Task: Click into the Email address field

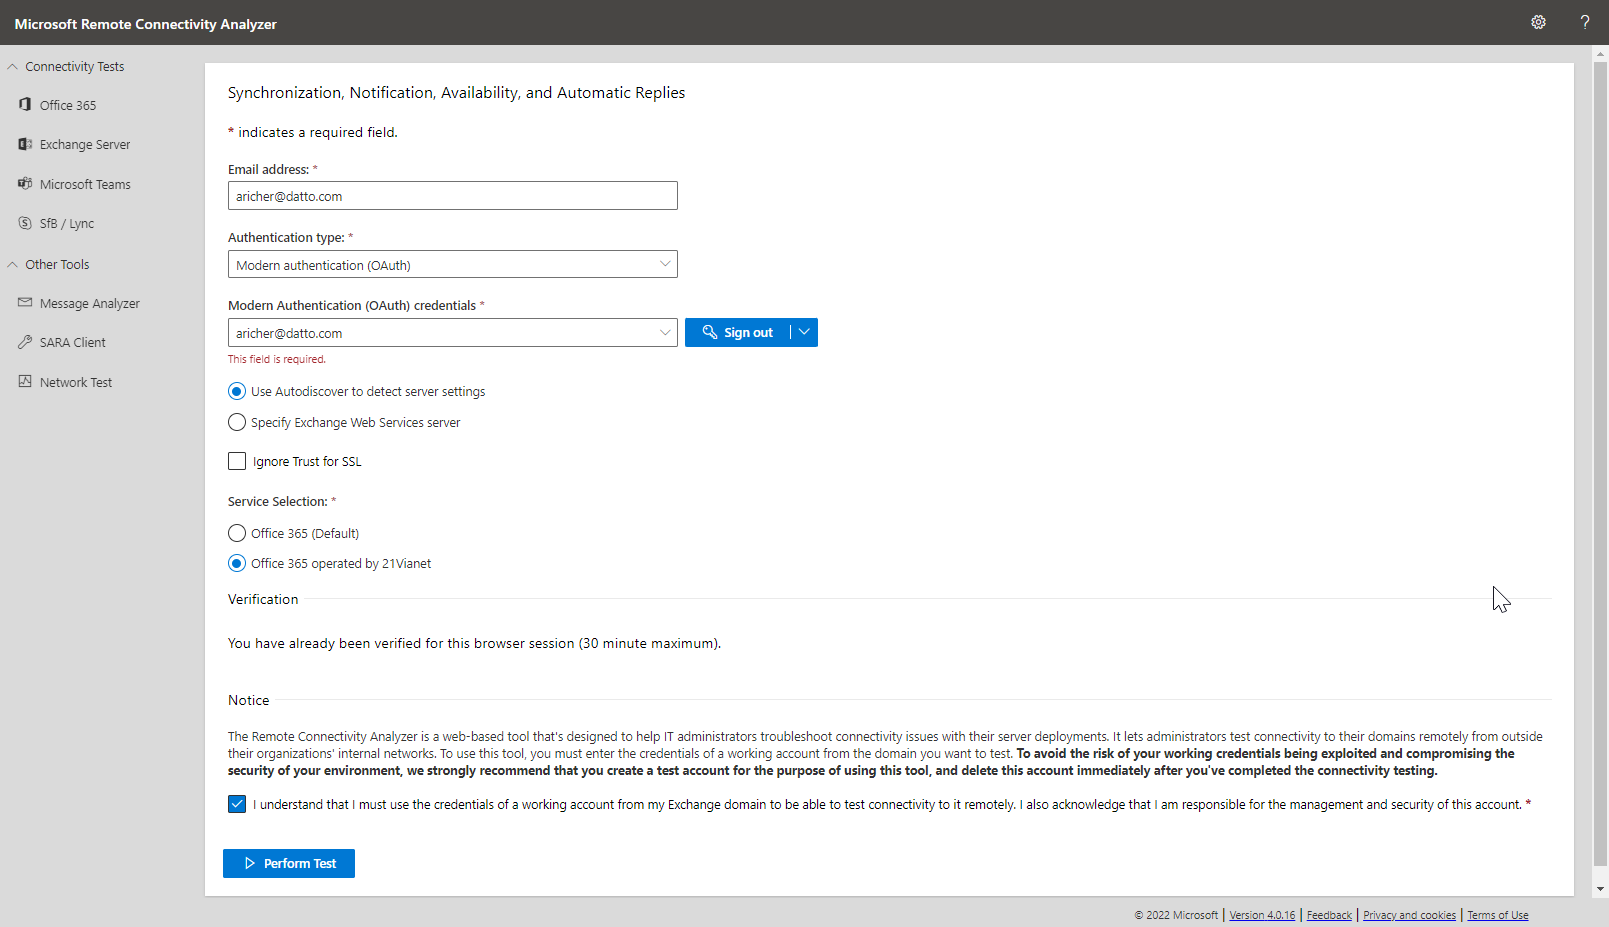Action: point(452,196)
